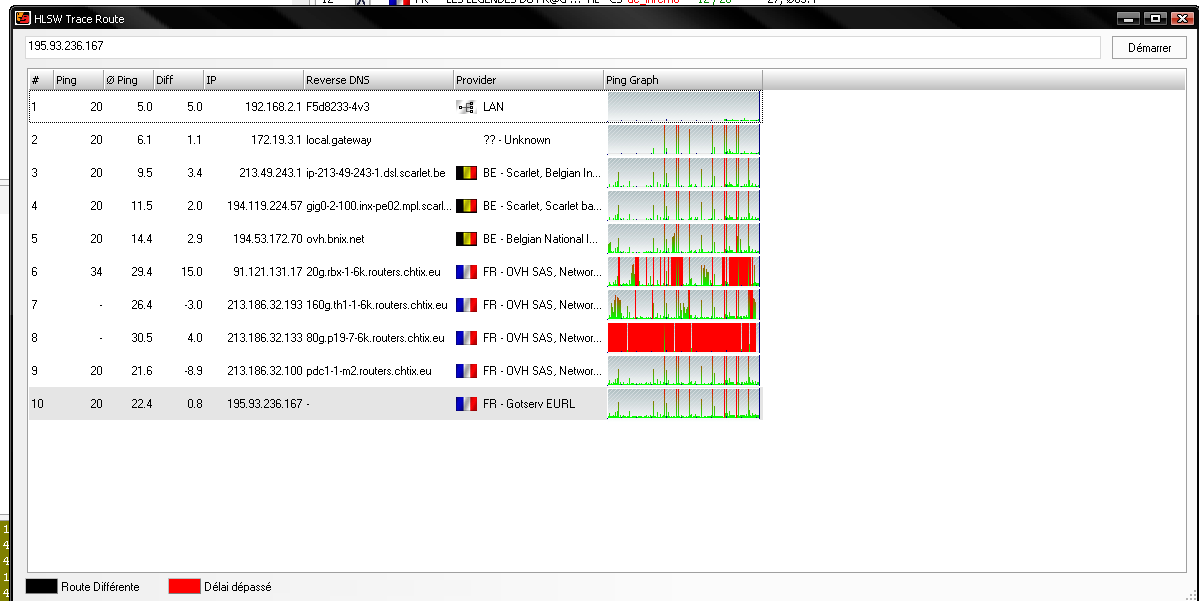Sort by the Reverse DNS column header

click(x=377, y=80)
